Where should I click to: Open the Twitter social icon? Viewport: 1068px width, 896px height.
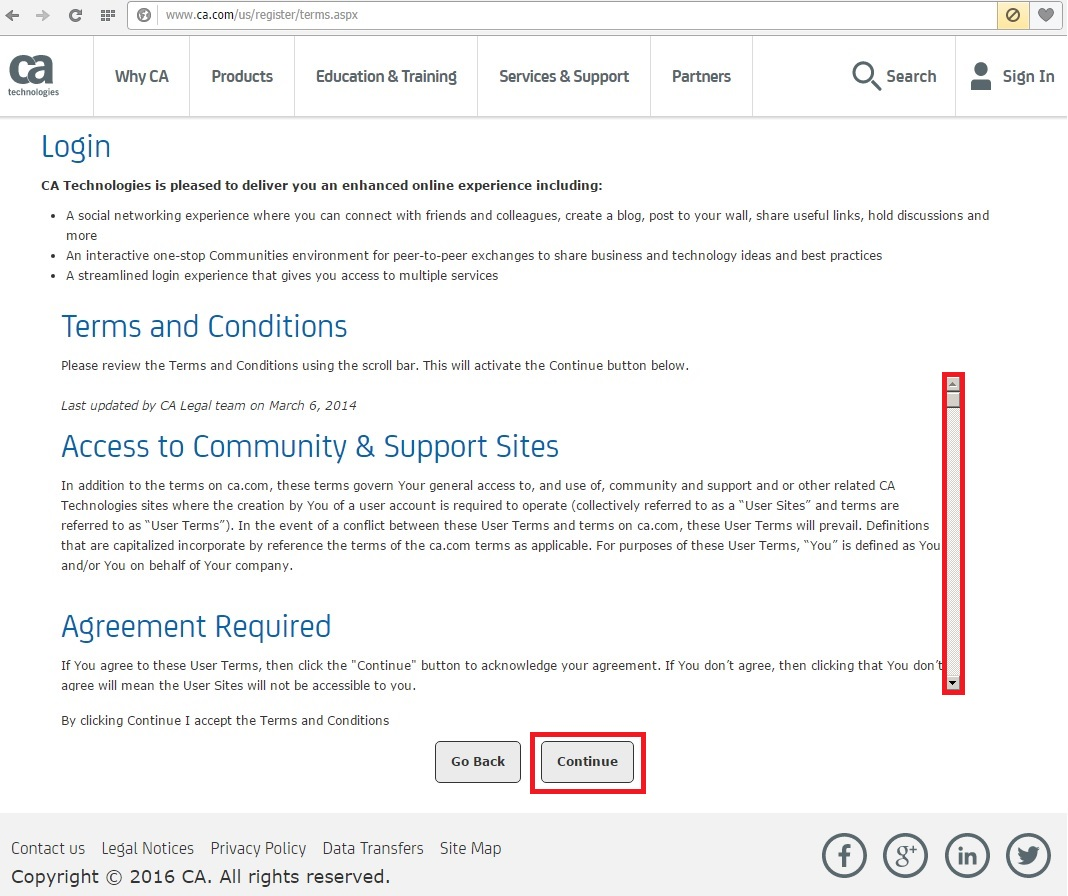pos(1028,855)
